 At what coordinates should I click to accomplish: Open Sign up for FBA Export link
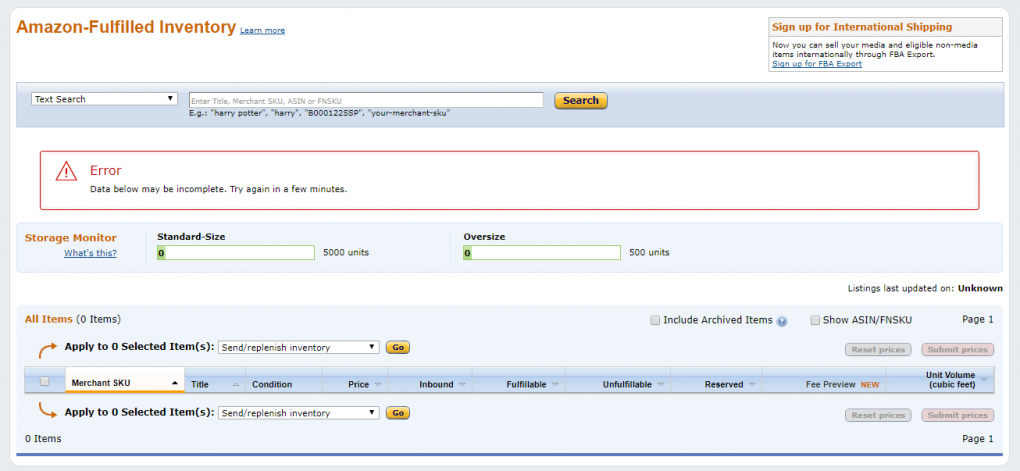pos(816,64)
